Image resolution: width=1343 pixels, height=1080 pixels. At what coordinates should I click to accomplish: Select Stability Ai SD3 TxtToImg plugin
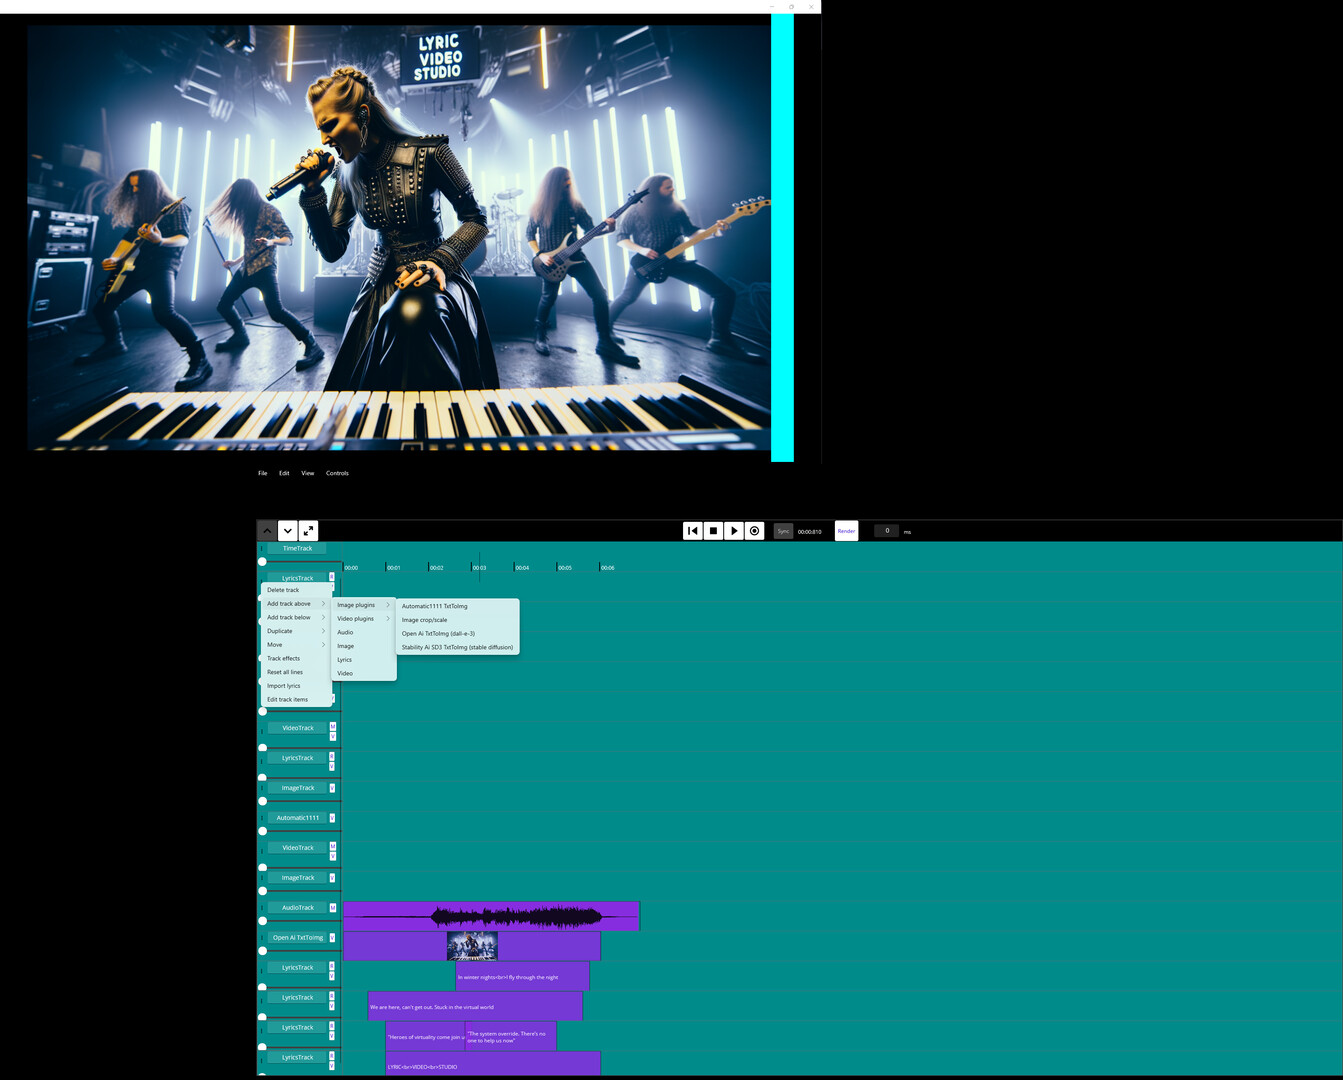pyautogui.click(x=458, y=647)
